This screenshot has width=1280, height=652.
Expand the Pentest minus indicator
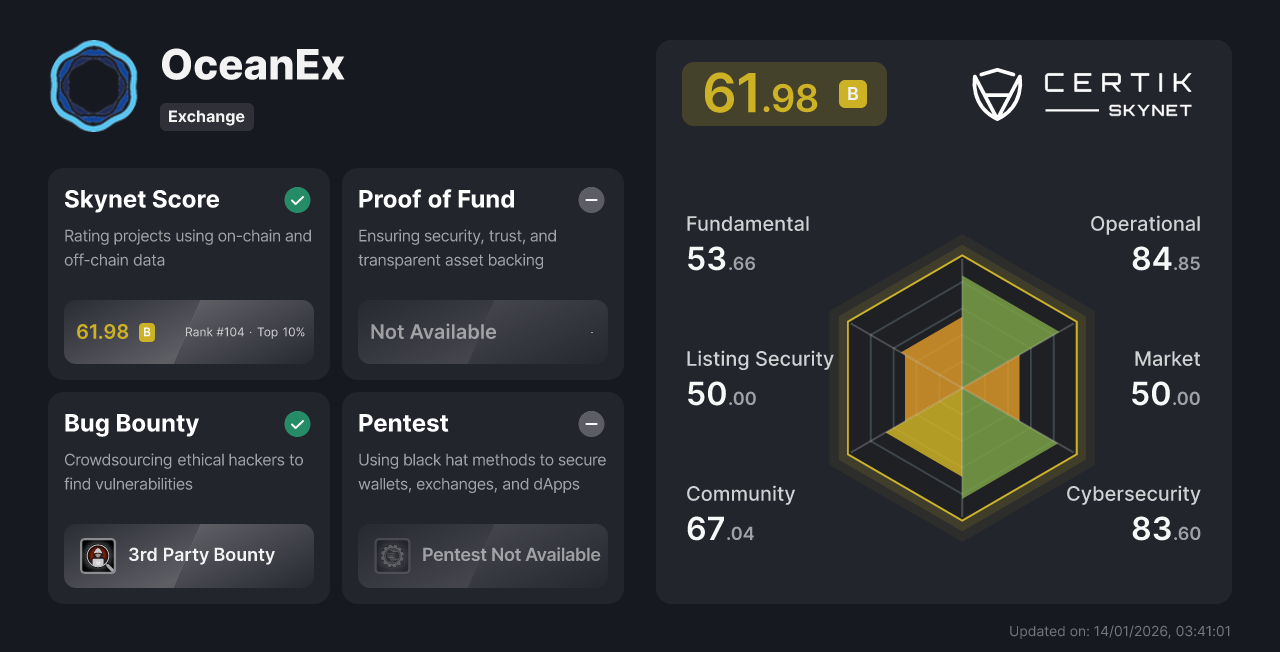(x=591, y=424)
